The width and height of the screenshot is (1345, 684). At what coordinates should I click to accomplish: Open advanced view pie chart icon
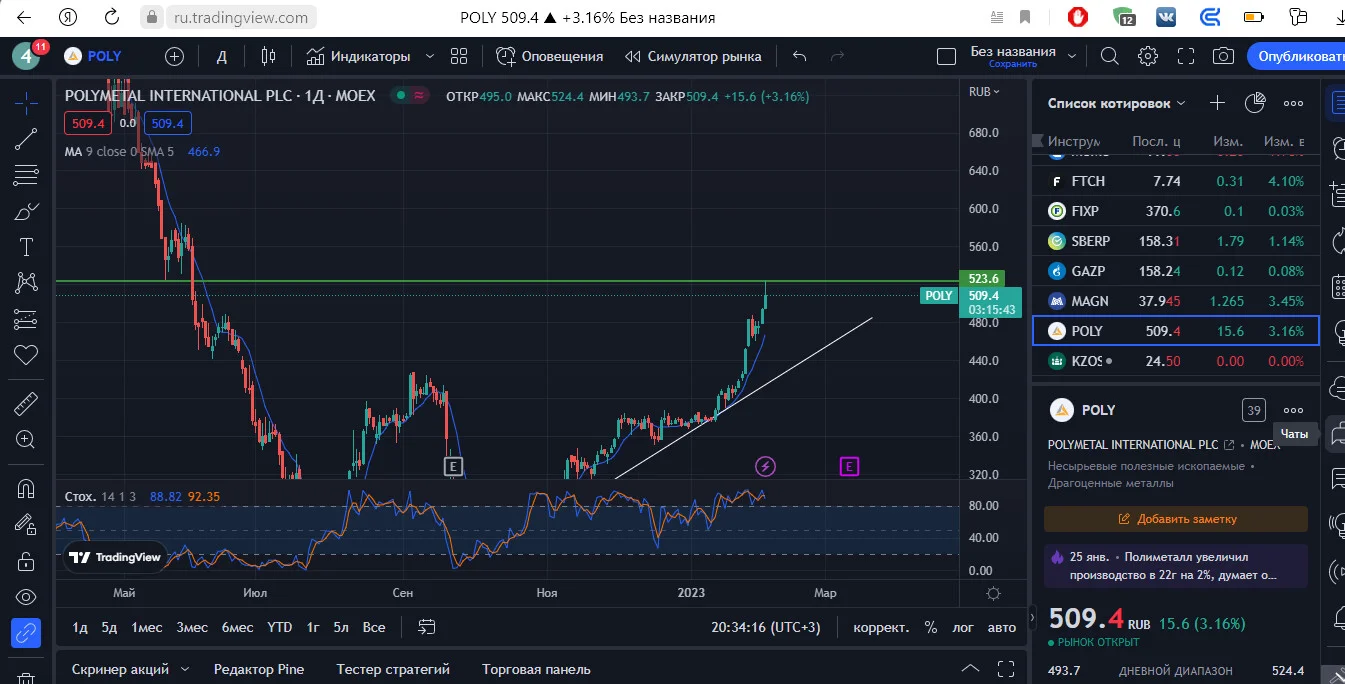[x=1255, y=103]
